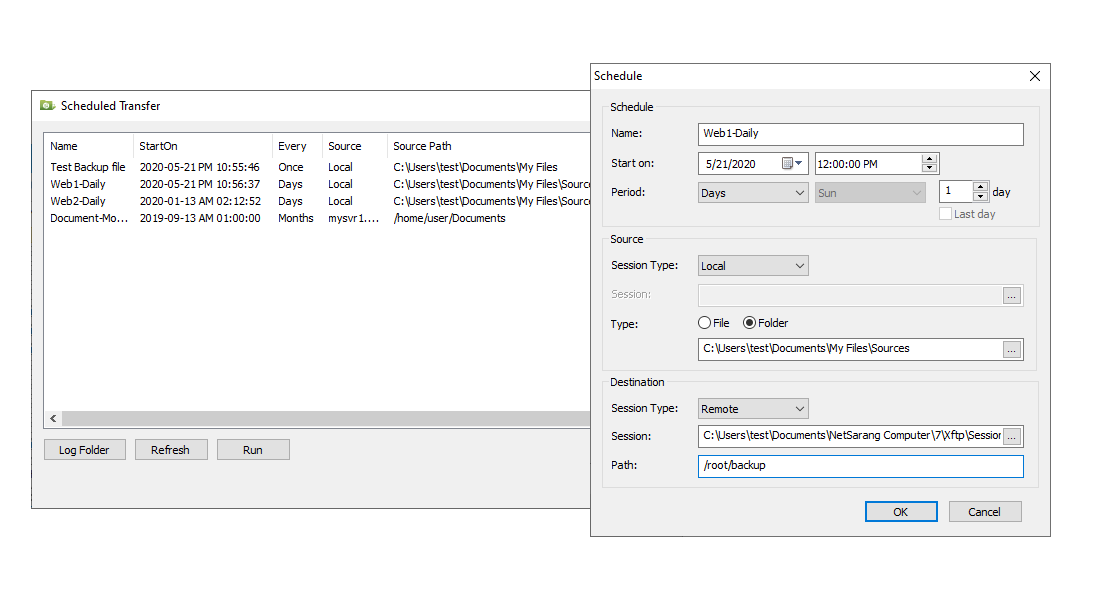Click the Once cell in Every column
The image size is (1100, 600).
point(290,167)
